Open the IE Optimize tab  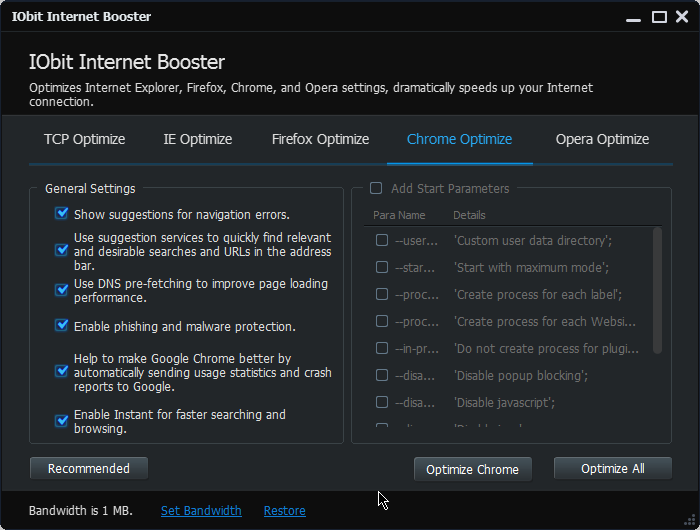pos(198,139)
